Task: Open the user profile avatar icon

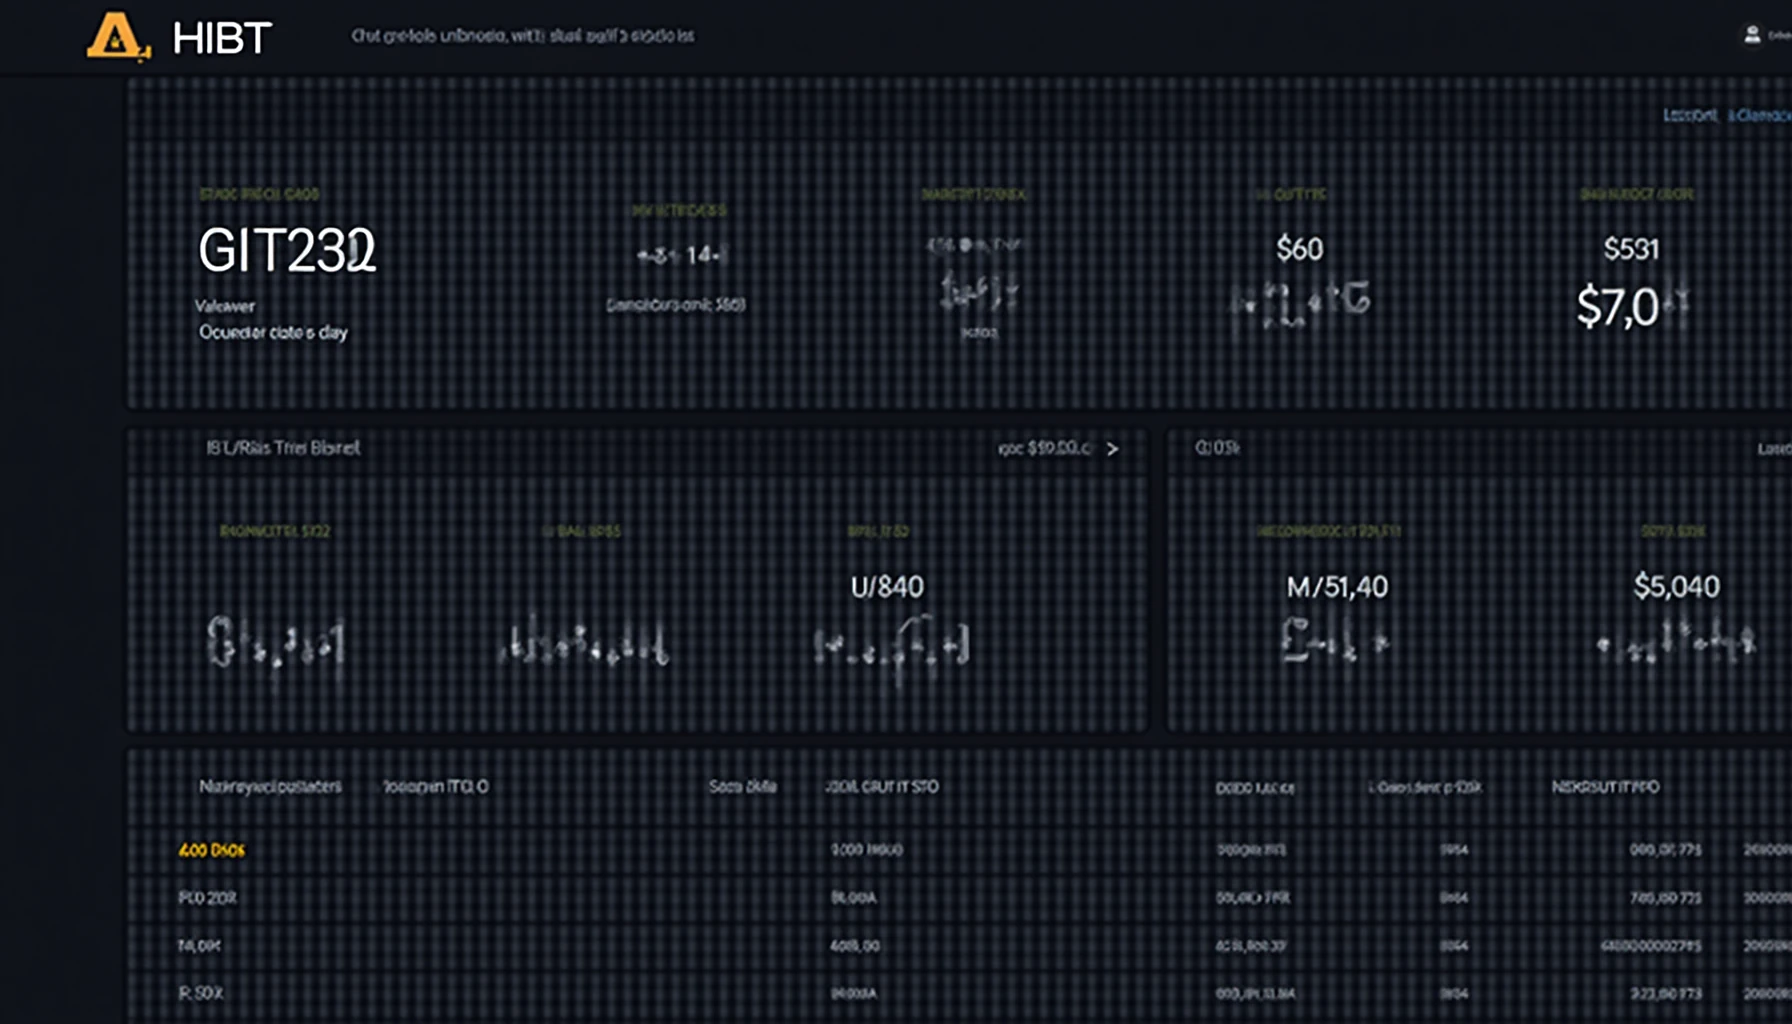Action: pos(1752,35)
